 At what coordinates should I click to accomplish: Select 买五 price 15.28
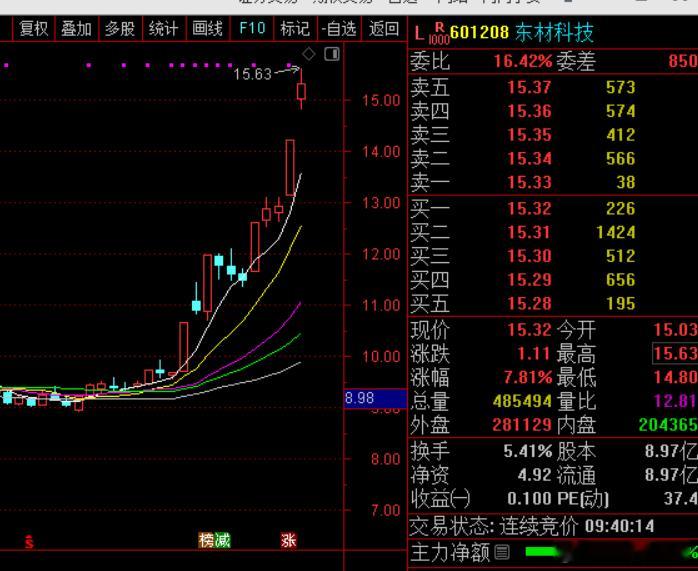coord(529,304)
